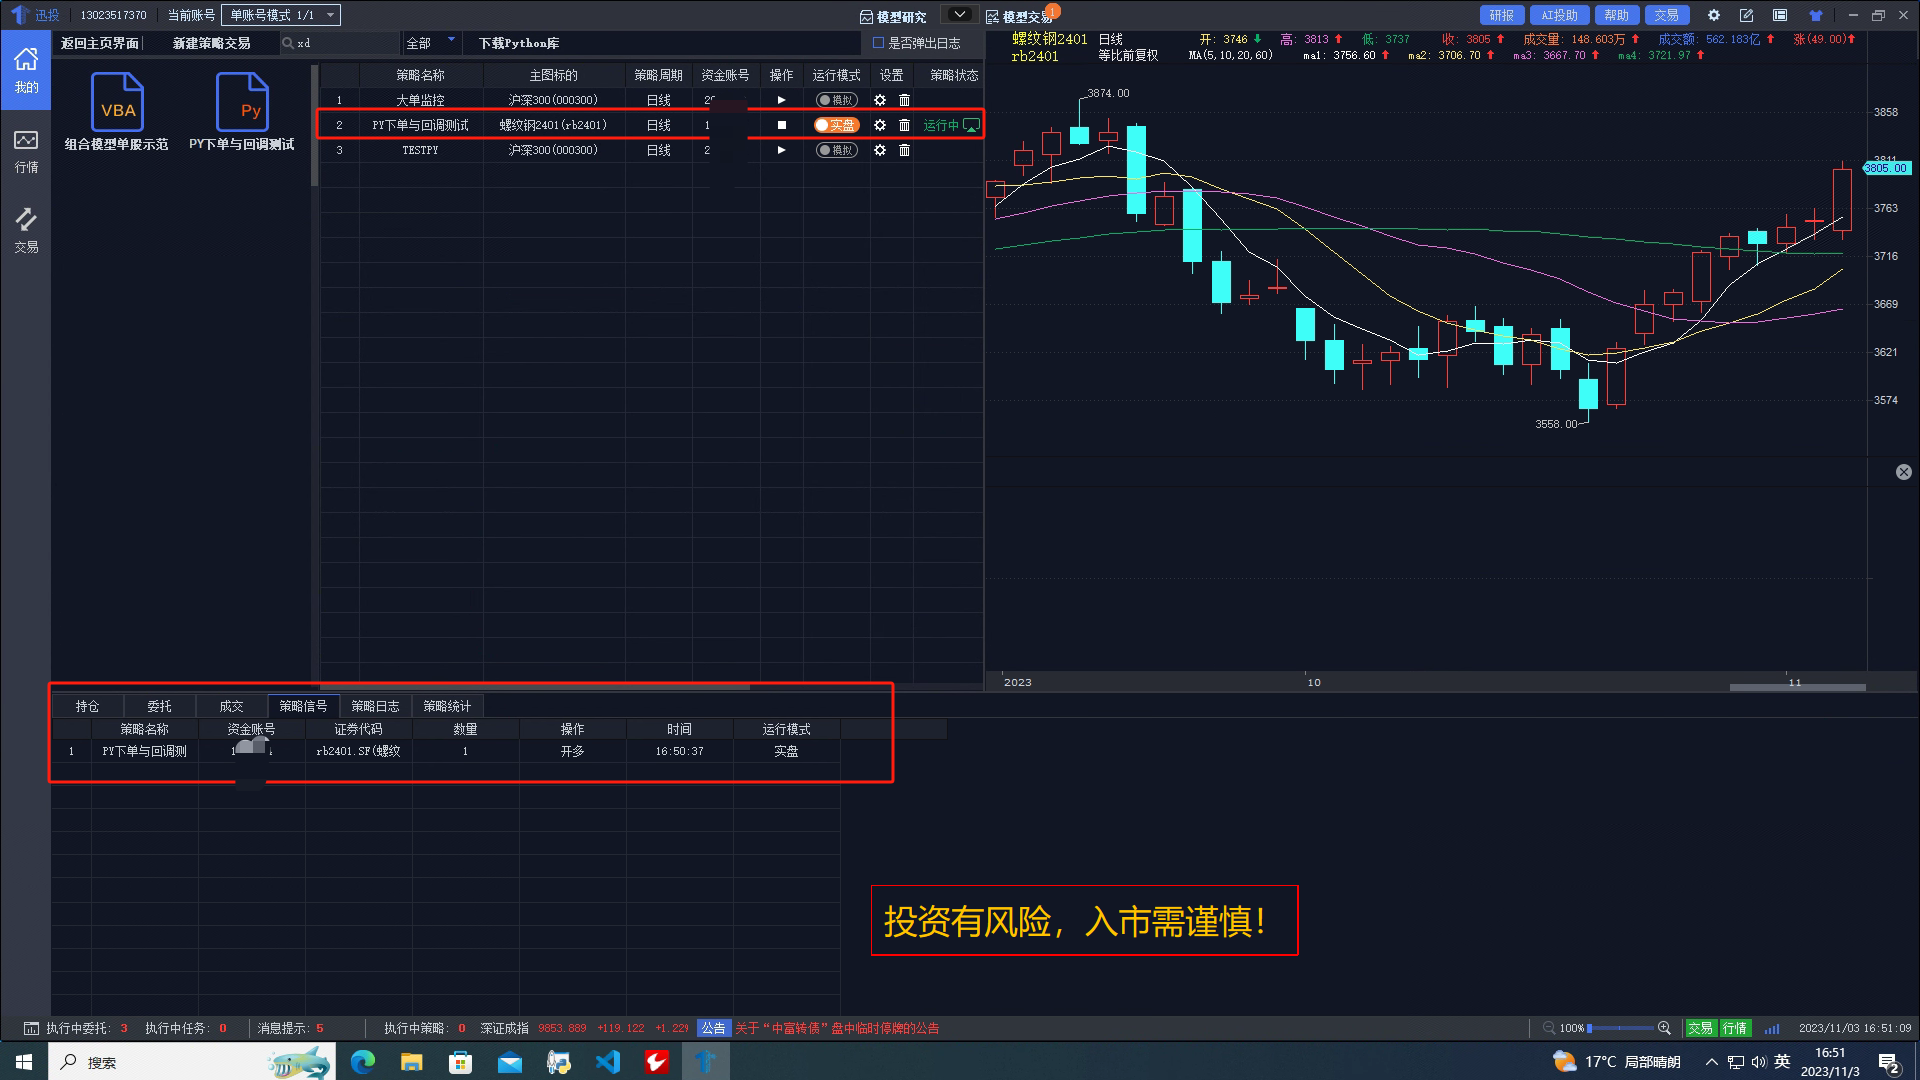This screenshot has height=1080, width=1920.
Task: Switch to the 持仓 tab
Action: [x=88, y=706]
